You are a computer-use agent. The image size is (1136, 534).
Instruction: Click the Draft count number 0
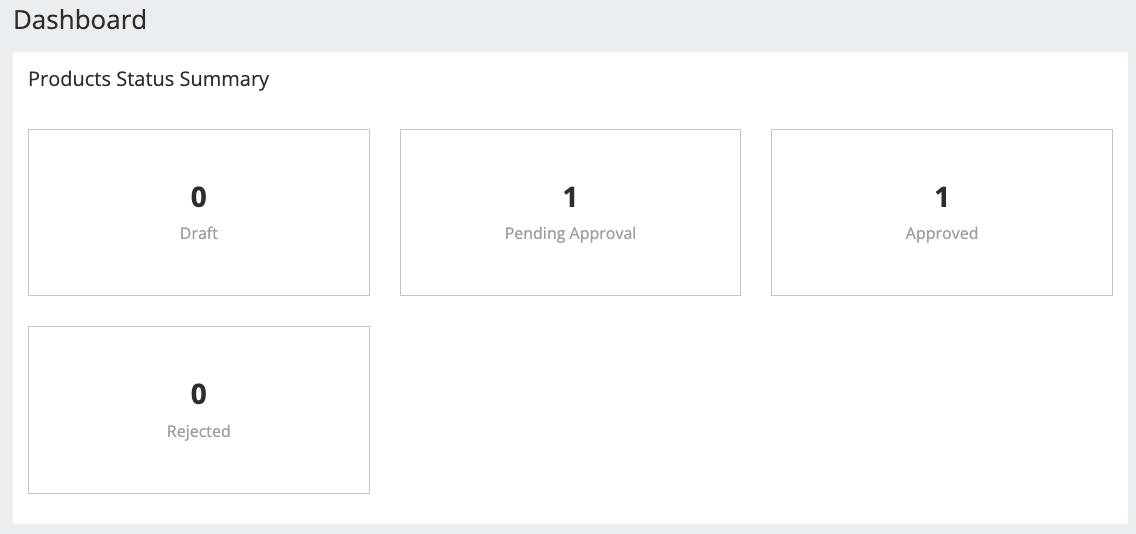pyautogui.click(x=199, y=197)
